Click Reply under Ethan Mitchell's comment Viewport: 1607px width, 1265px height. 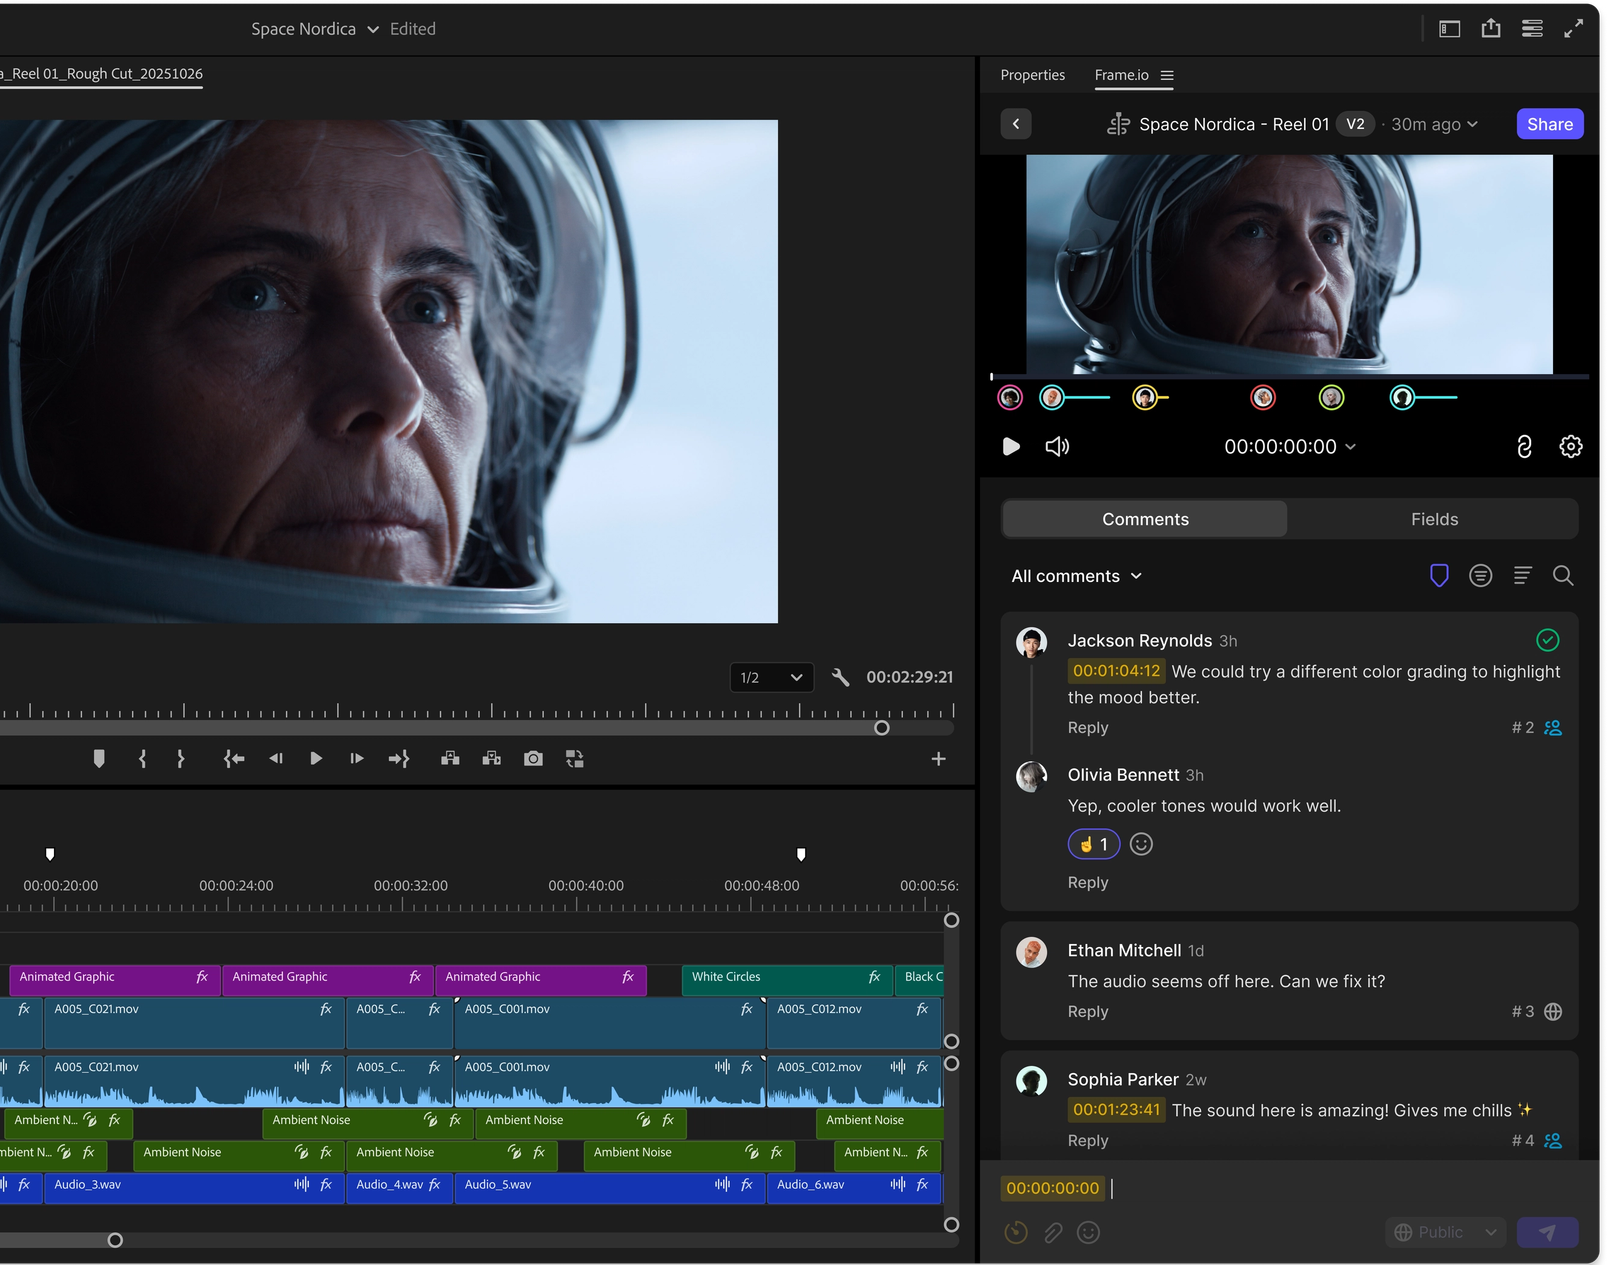pos(1087,1012)
